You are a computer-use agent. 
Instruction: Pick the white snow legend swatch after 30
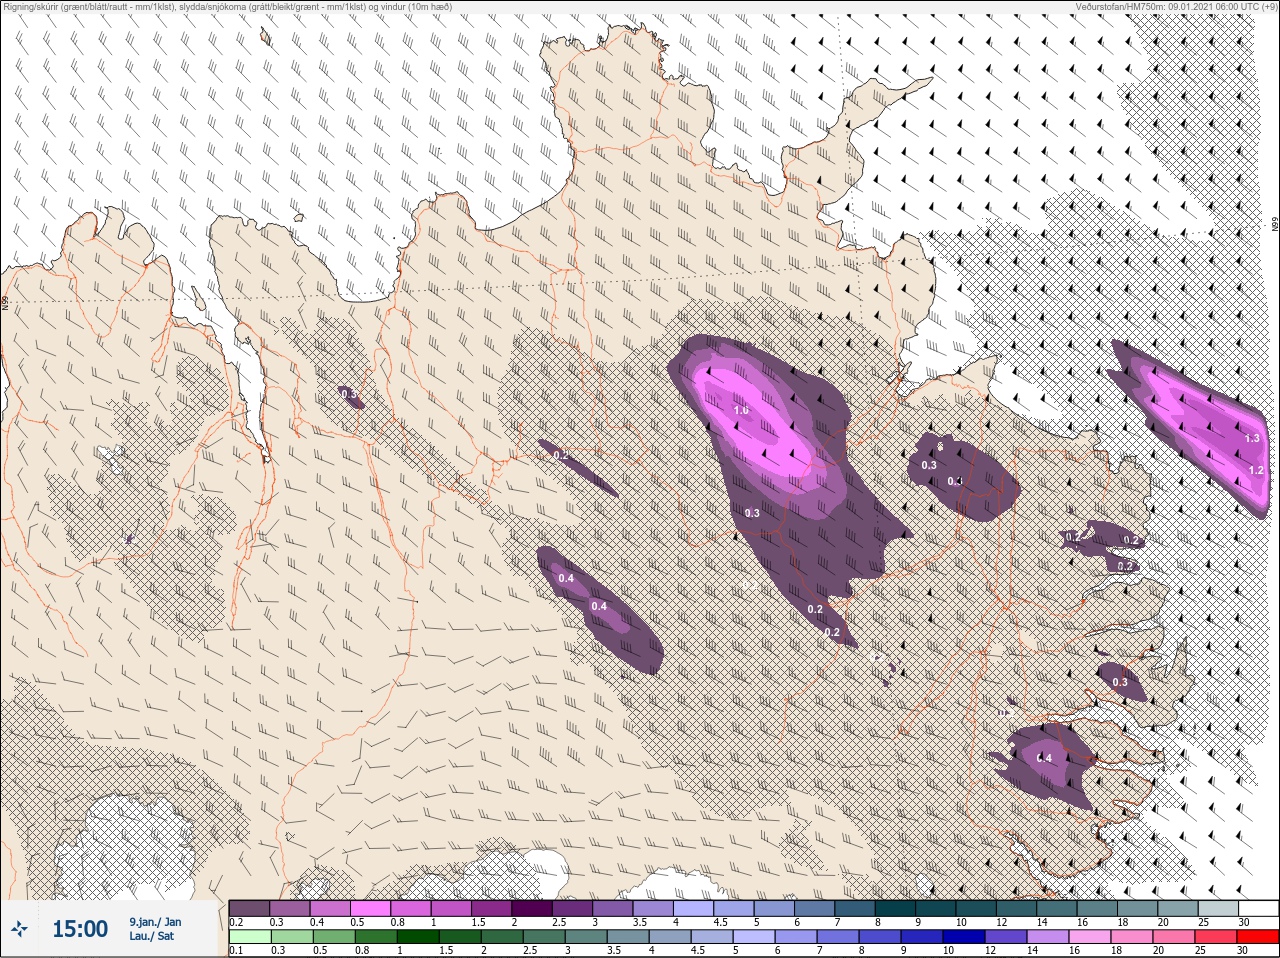1258,908
